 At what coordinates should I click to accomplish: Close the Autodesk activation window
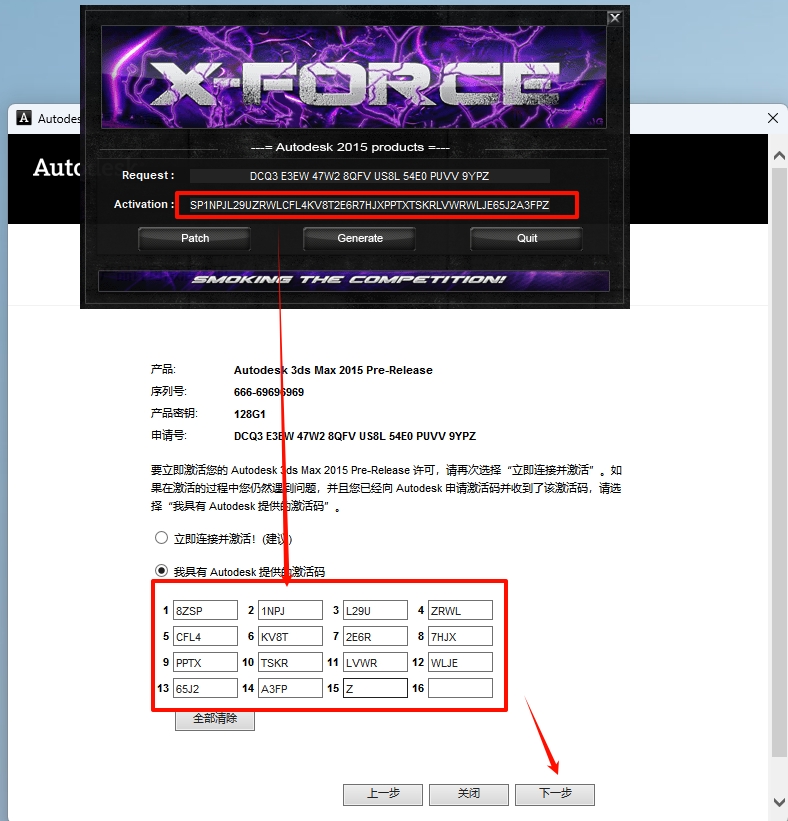point(772,118)
